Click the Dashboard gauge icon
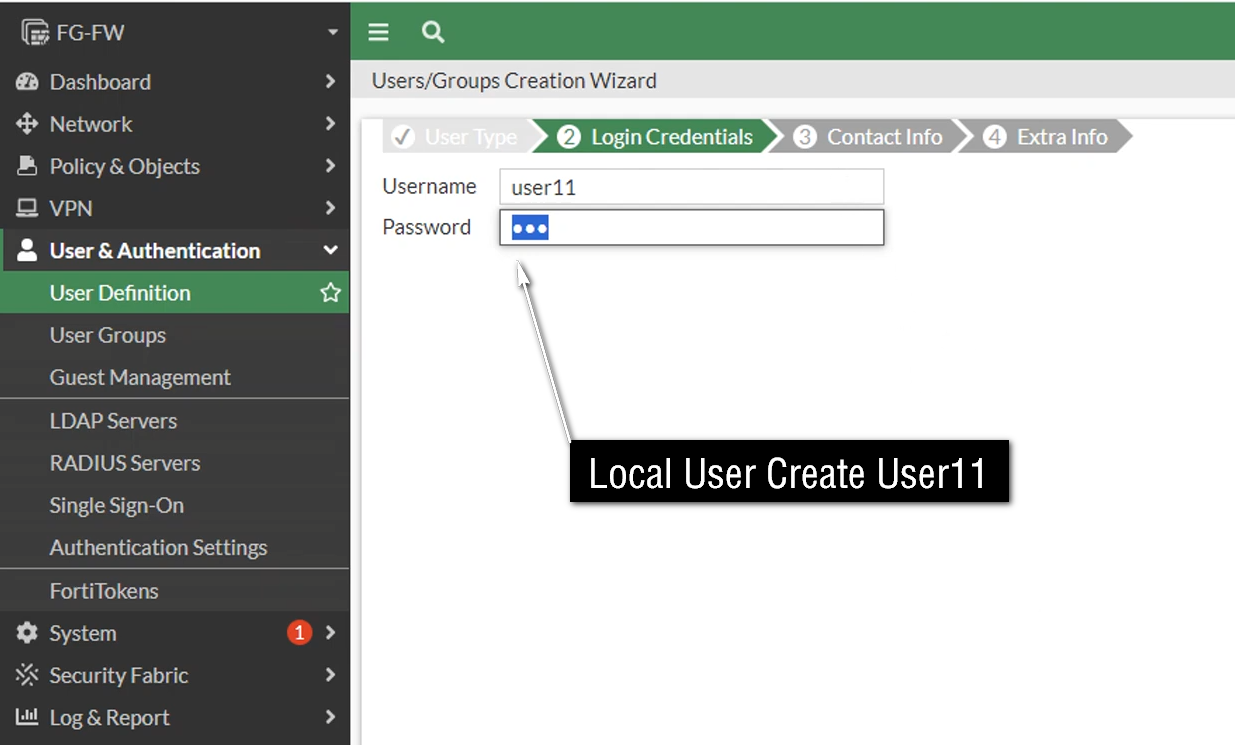Image resolution: width=1235 pixels, height=745 pixels. coord(27,82)
